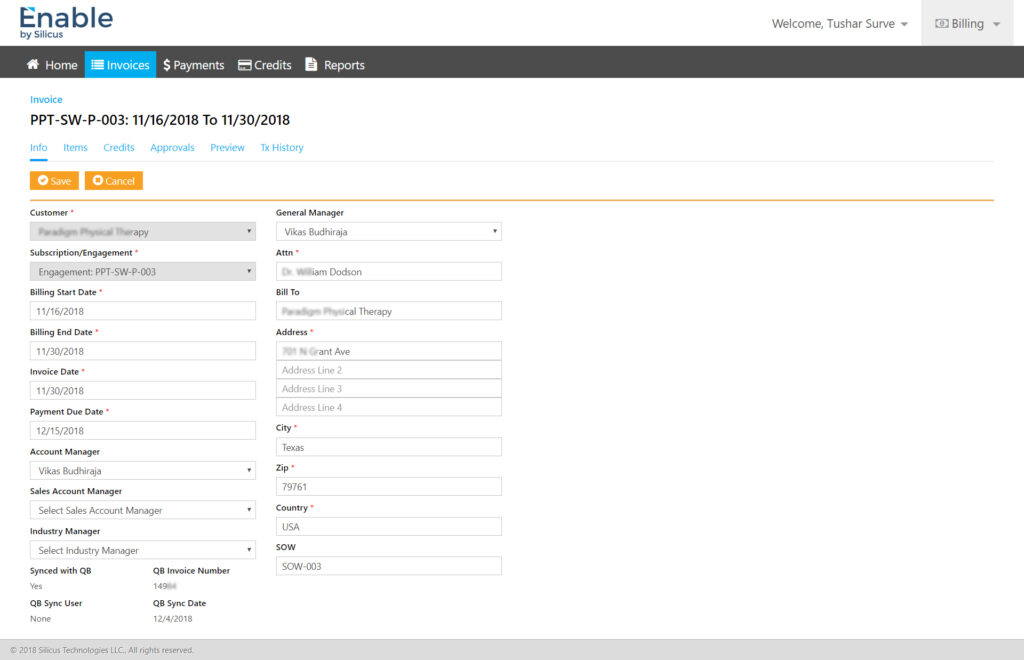Go to Payments section
The height and width of the screenshot is (660, 1024).
(x=193, y=65)
